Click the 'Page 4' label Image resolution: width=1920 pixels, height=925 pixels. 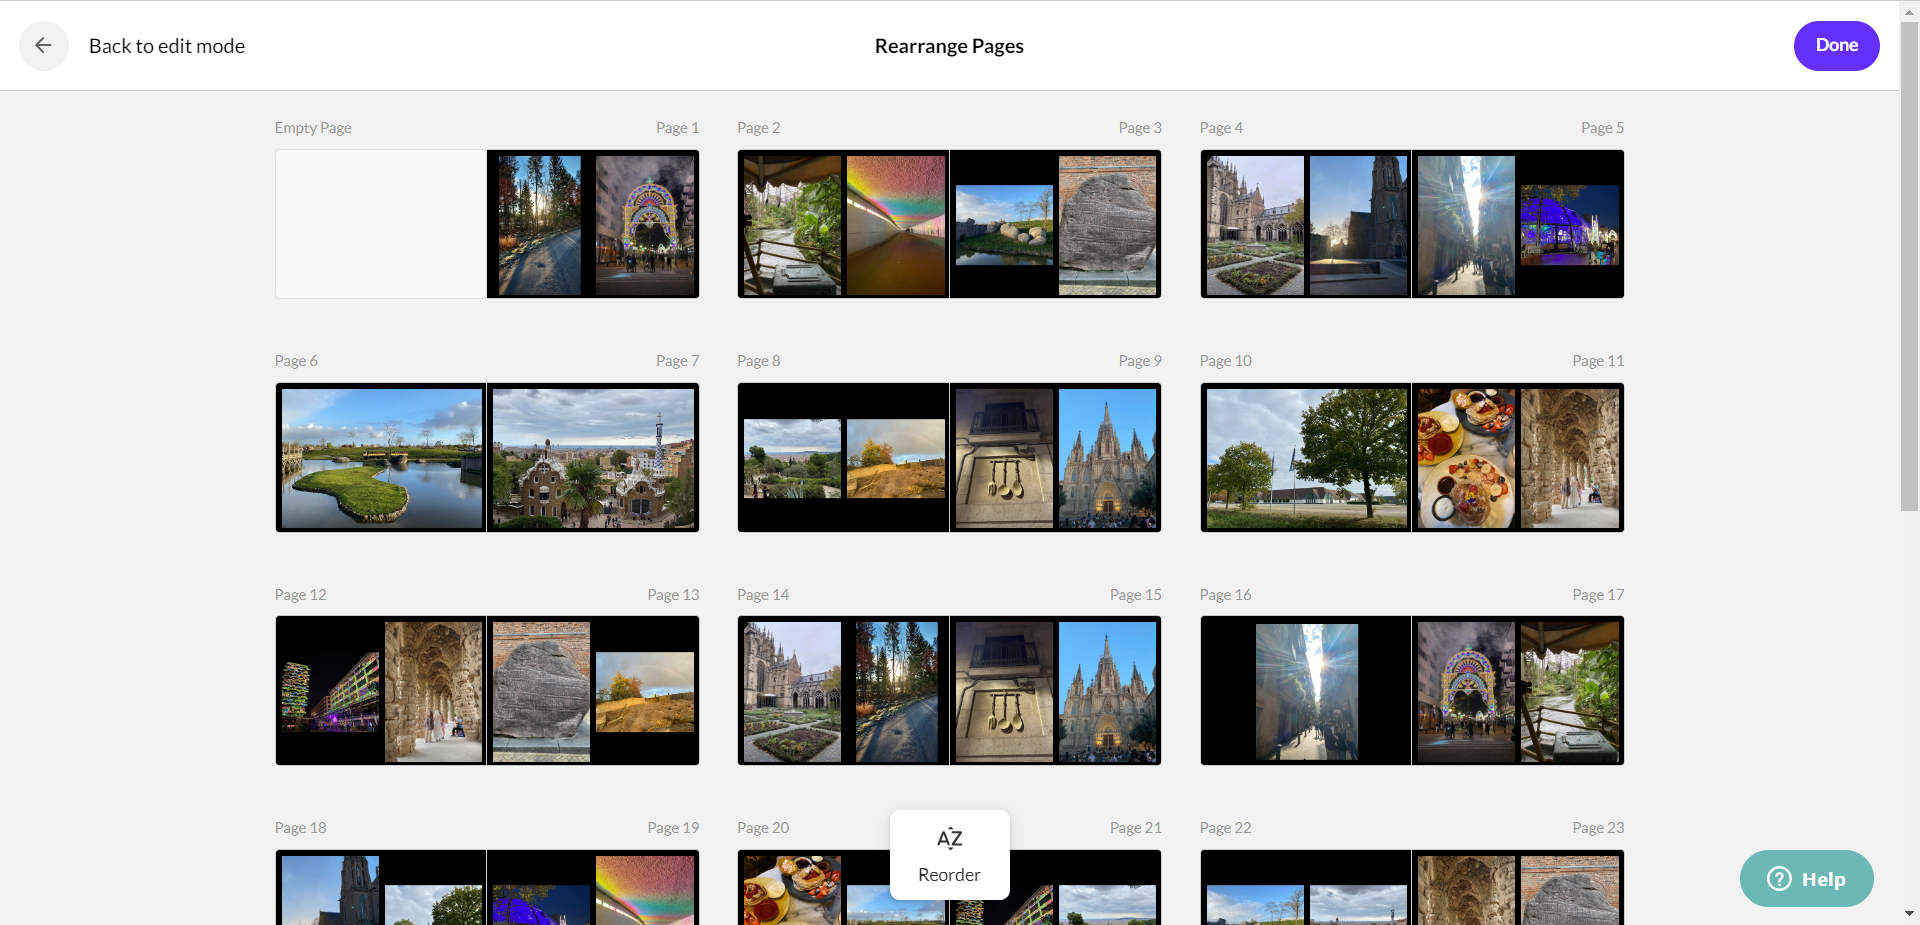(1221, 128)
